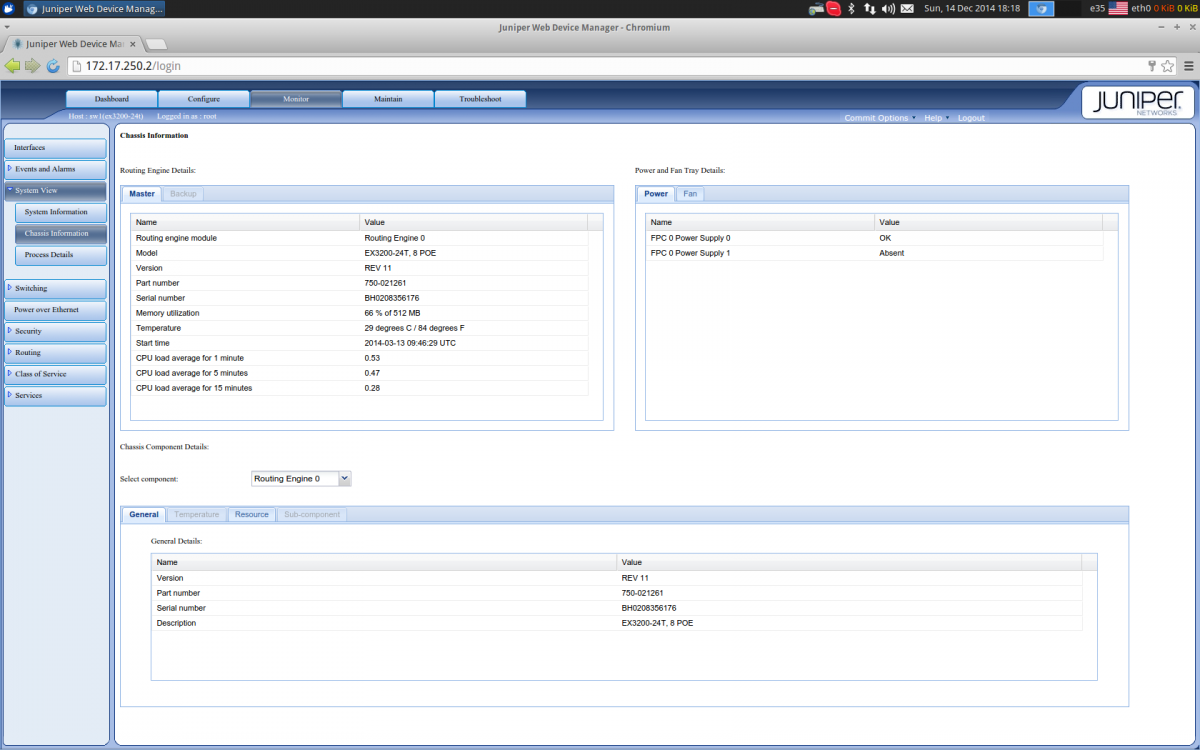Open Process Details in the sidebar
Viewport: 1200px width, 750px height.
60,255
